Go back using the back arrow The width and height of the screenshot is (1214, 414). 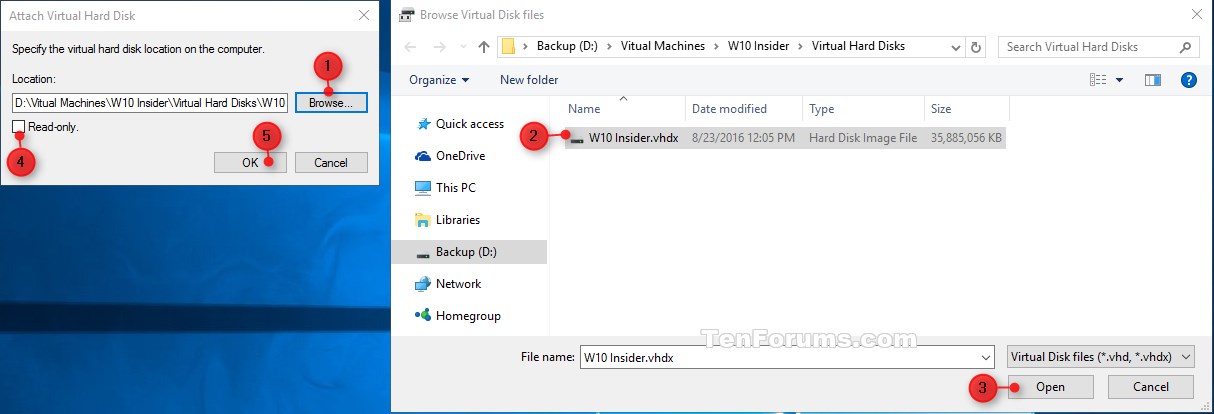tap(412, 47)
